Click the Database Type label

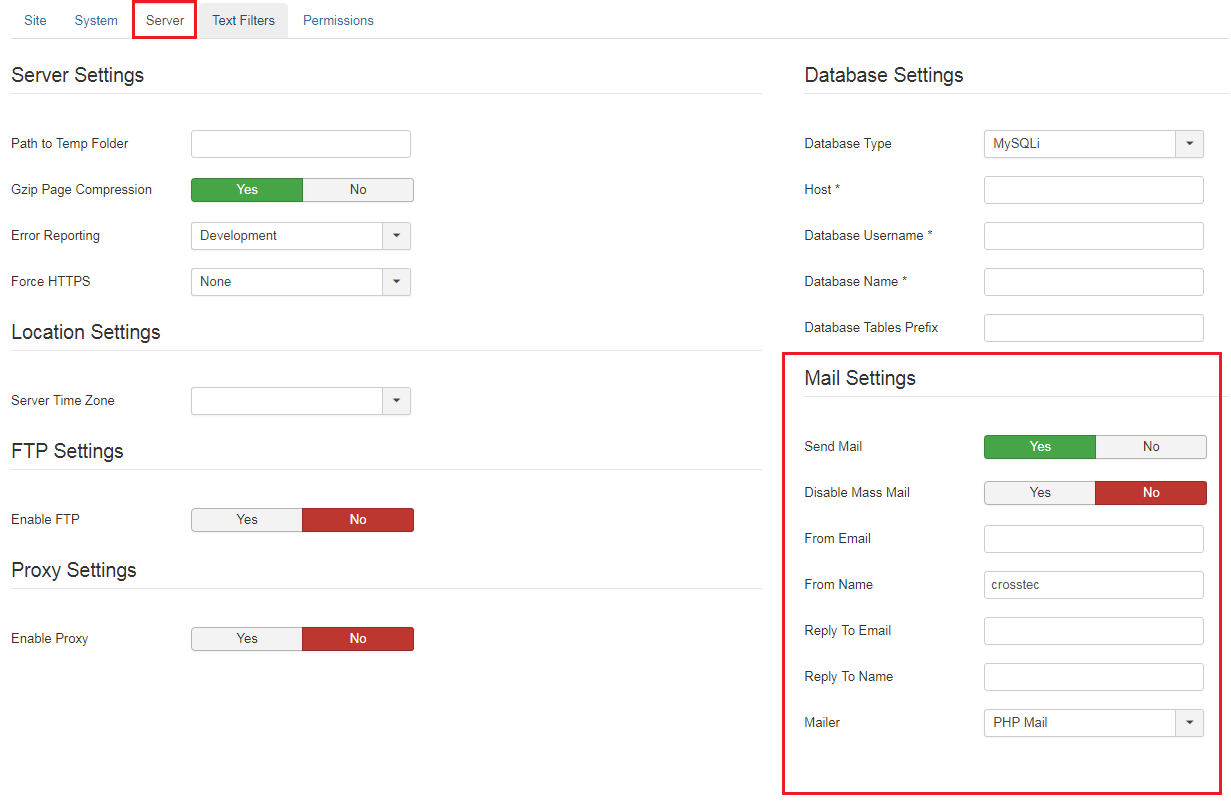coord(848,144)
